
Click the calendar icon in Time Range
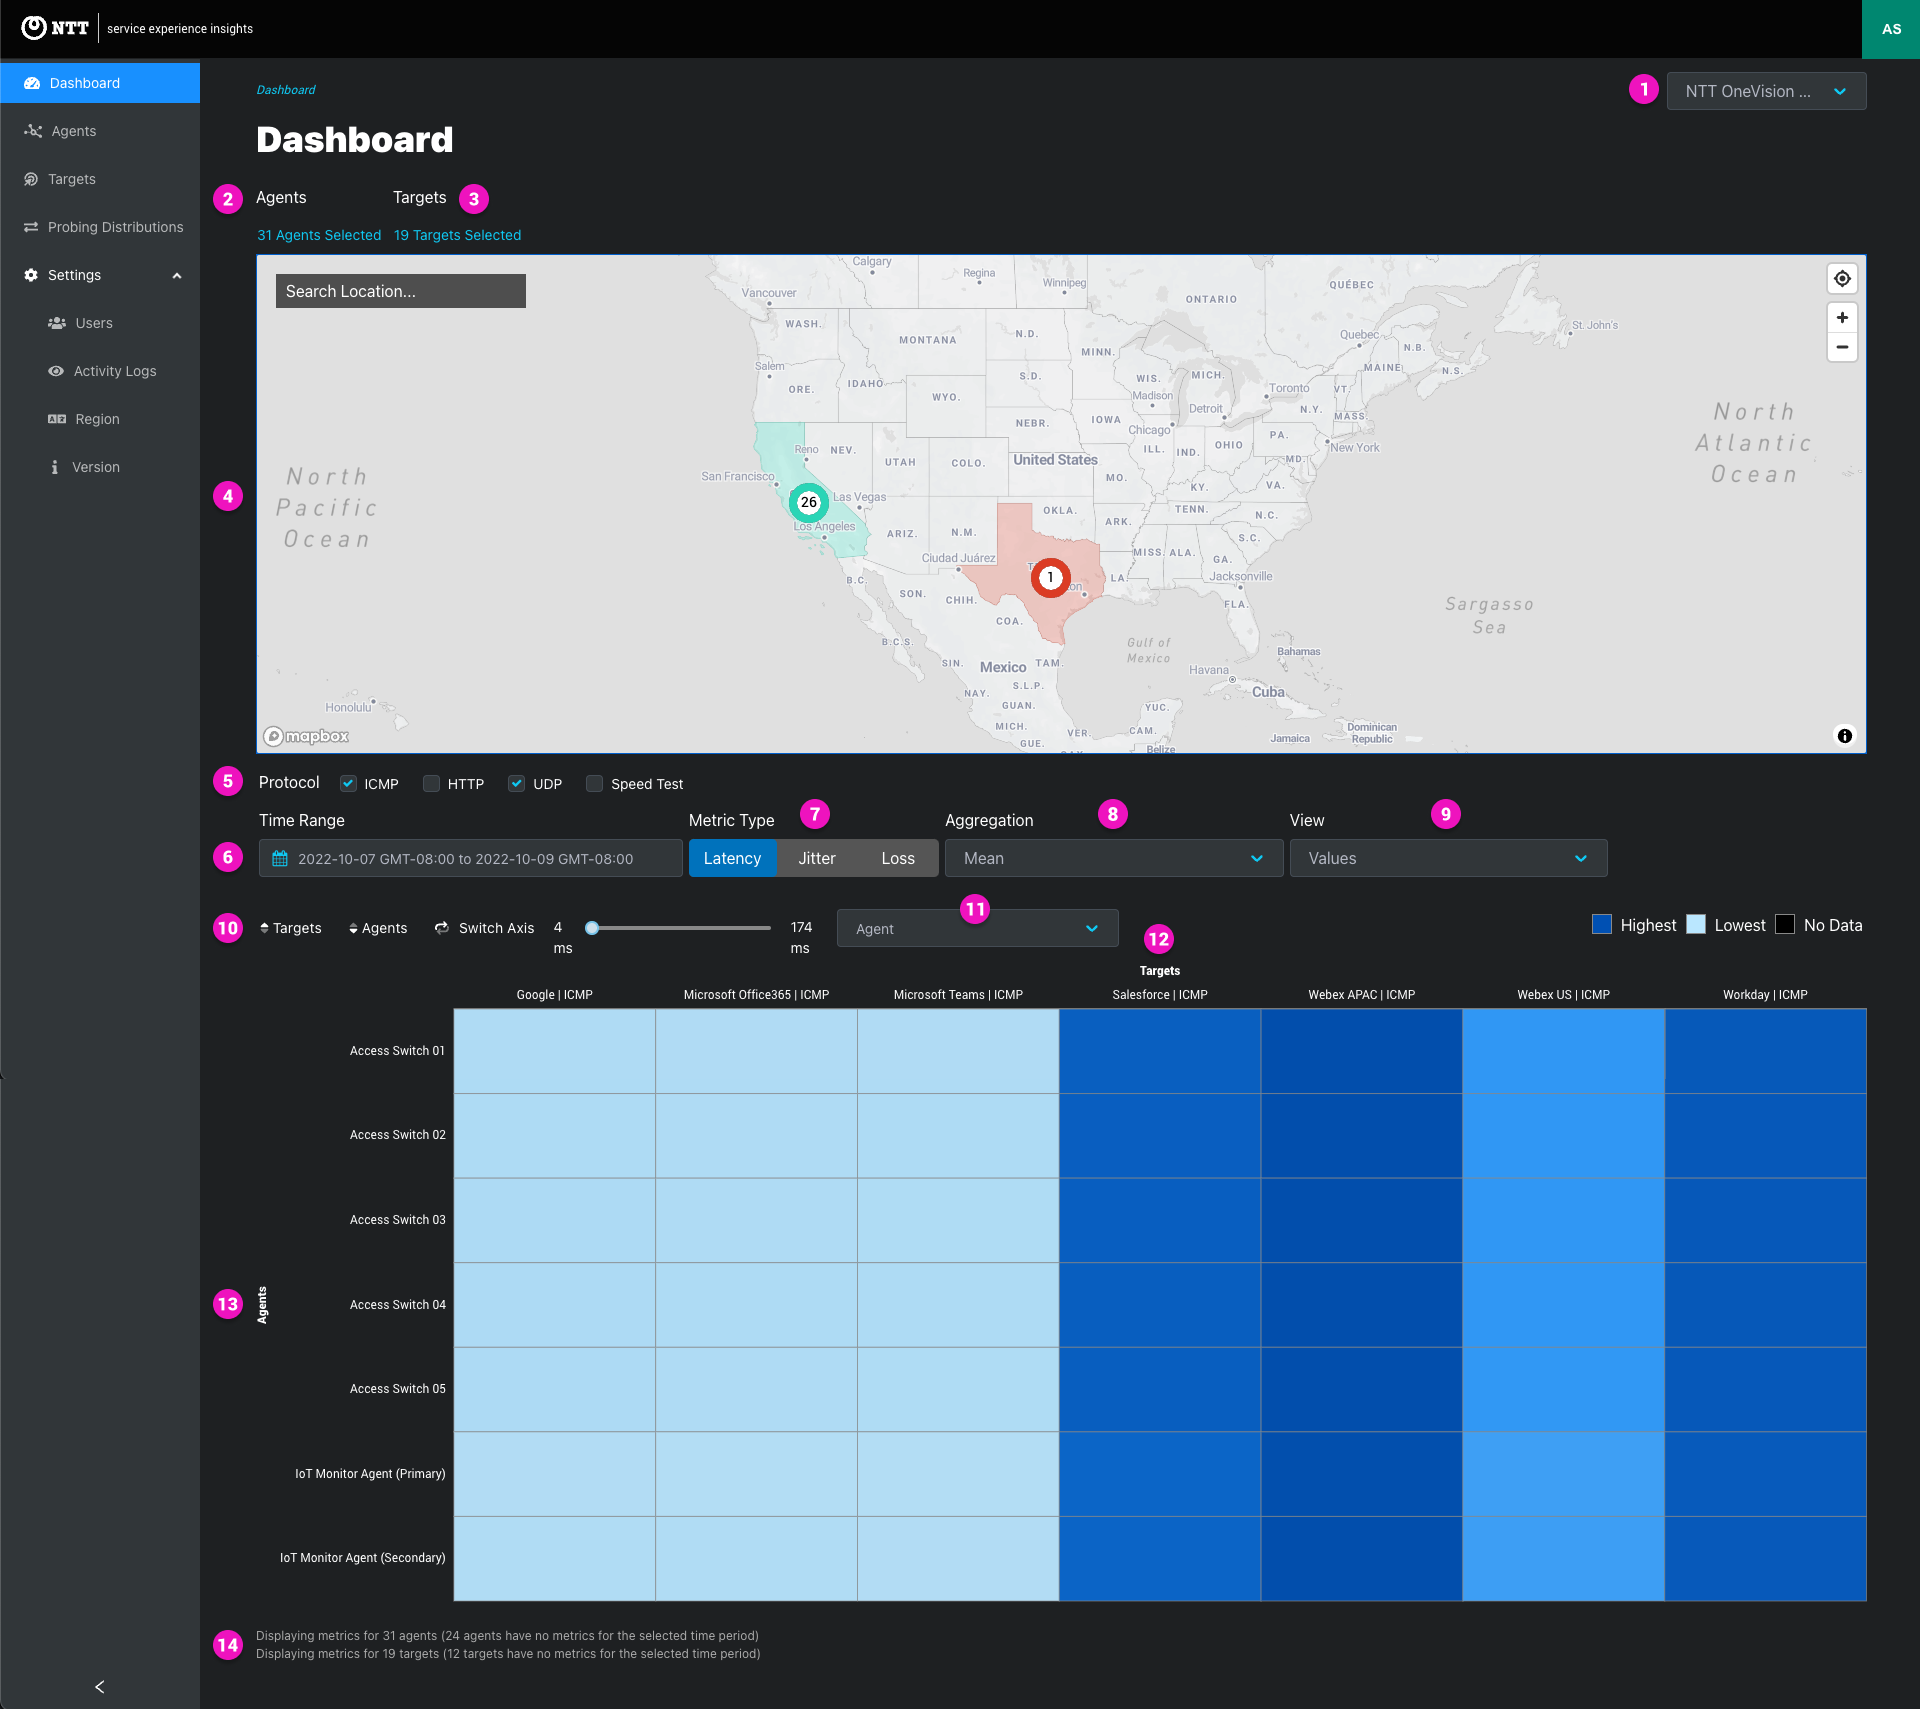point(280,858)
